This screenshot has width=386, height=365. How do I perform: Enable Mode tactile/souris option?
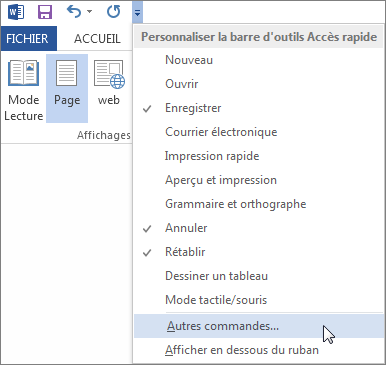pos(258,300)
